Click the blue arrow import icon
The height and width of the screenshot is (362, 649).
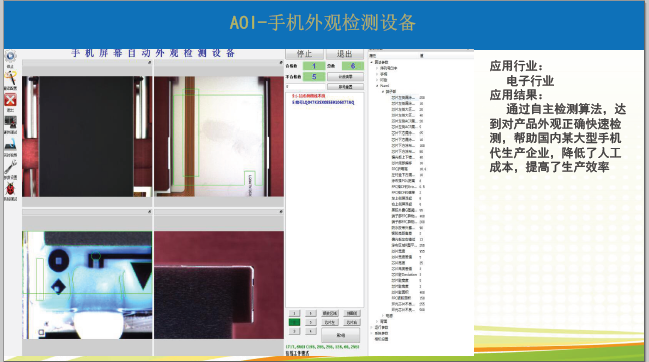point(10,144)
